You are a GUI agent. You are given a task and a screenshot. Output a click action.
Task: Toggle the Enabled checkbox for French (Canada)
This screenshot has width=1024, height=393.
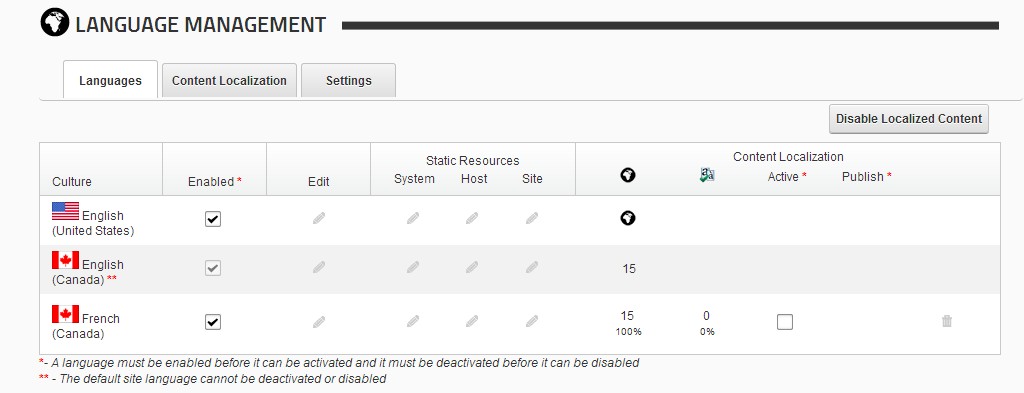pos(213,322)
